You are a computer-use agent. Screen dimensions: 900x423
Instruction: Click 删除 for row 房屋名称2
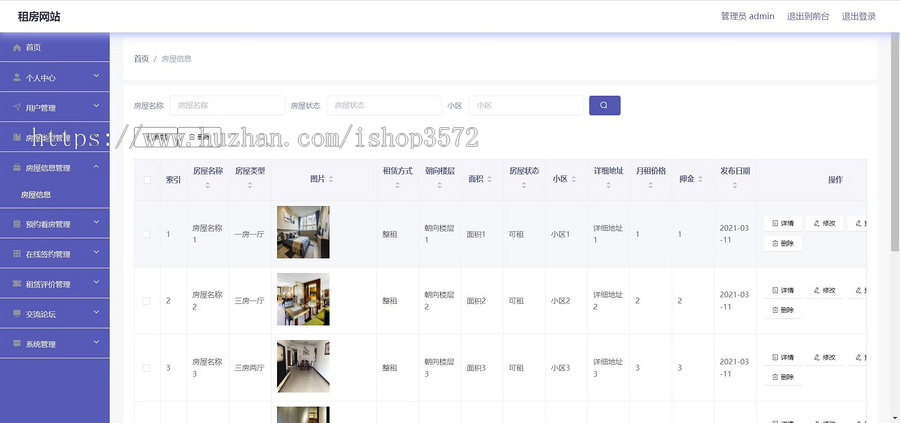[783, 310]
